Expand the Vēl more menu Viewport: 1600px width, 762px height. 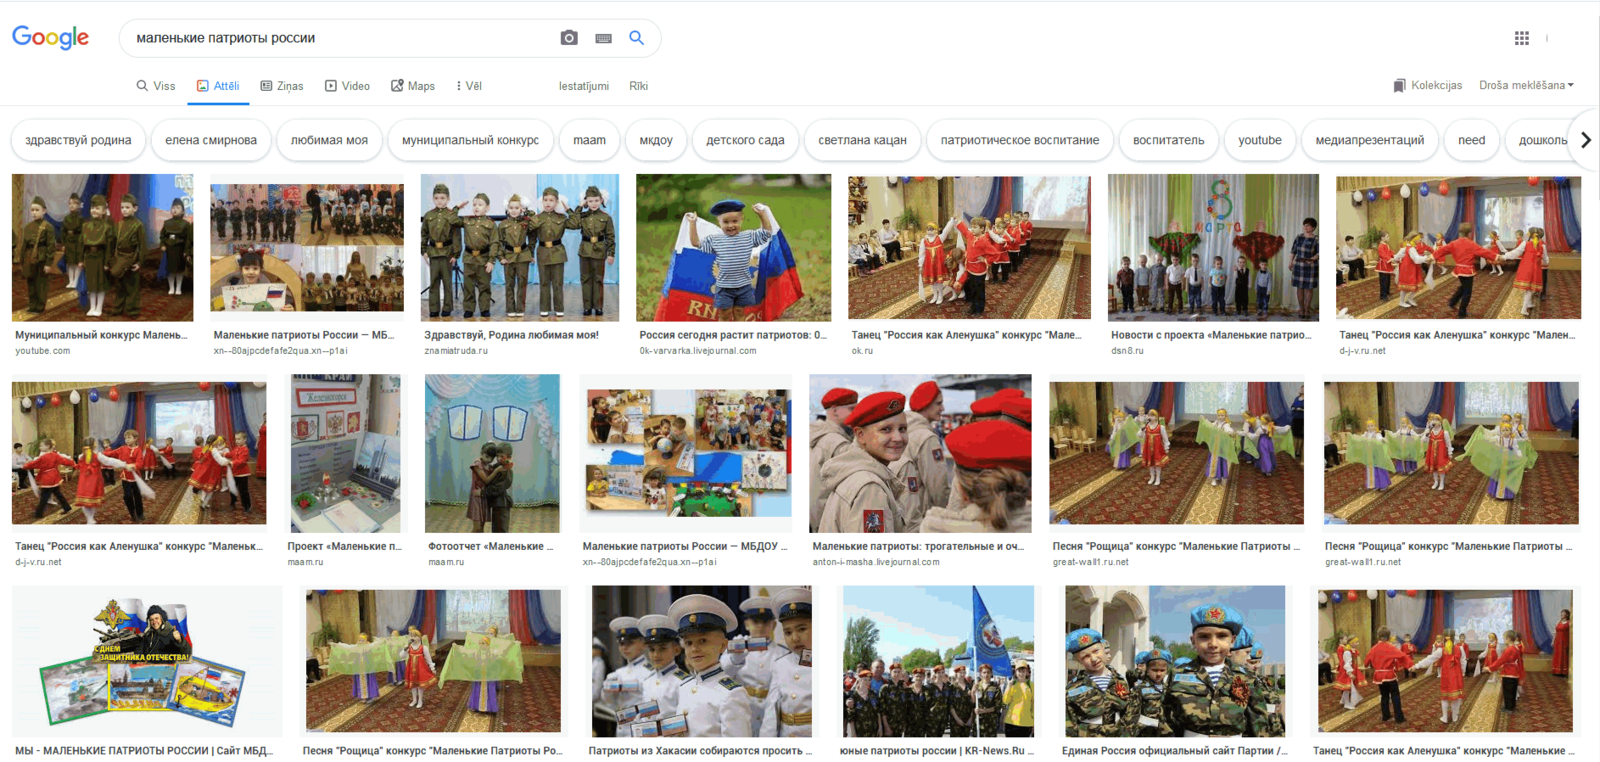click(468, 86)
